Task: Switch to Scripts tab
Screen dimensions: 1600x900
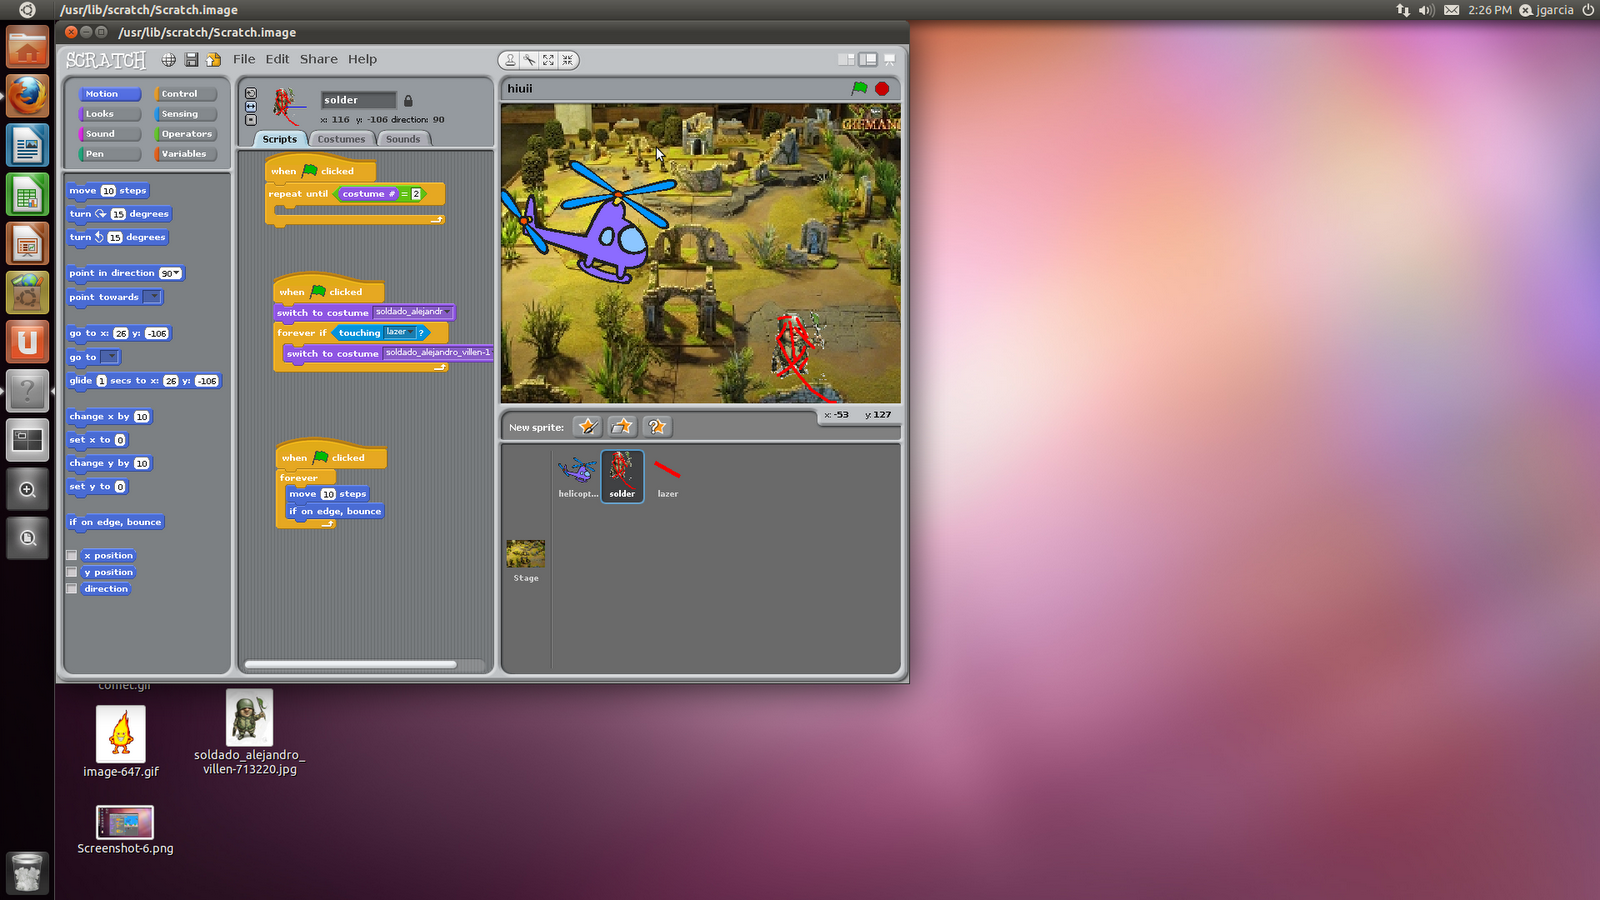Action: (x=280, y=139)
